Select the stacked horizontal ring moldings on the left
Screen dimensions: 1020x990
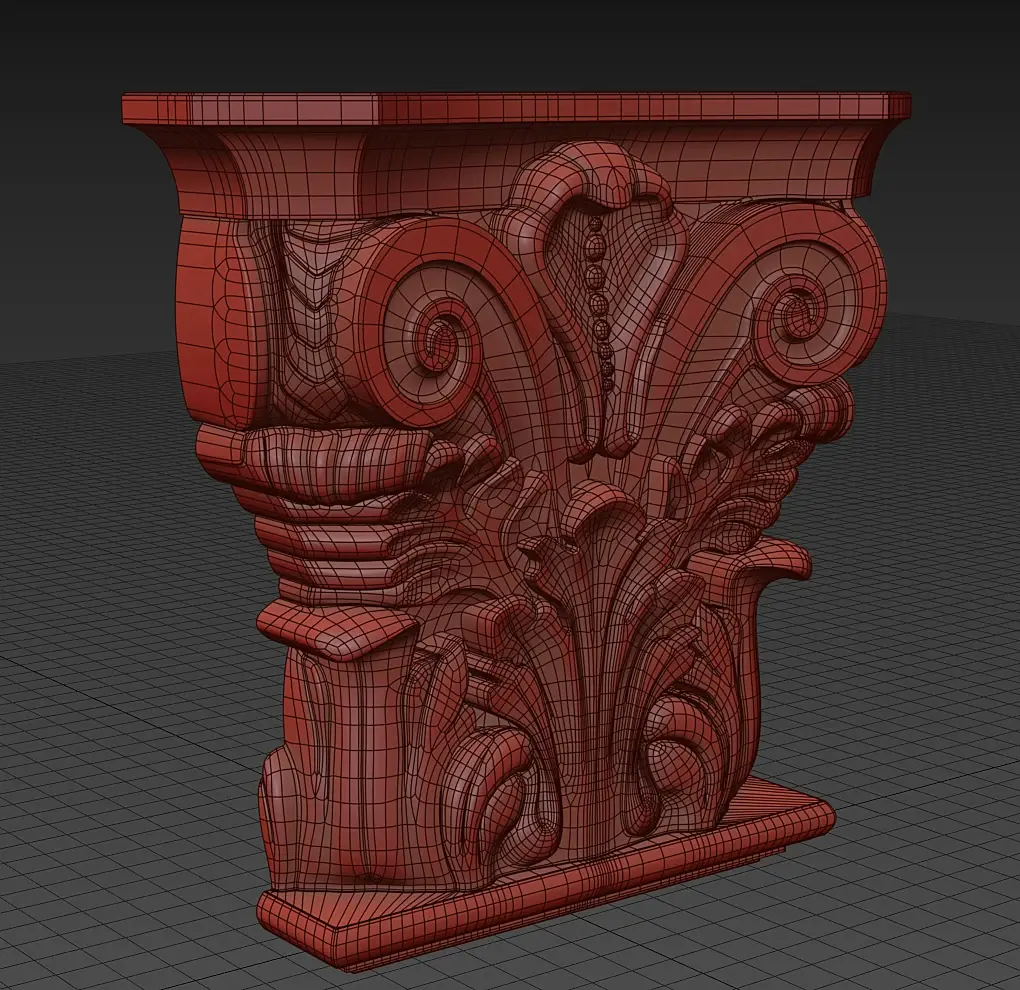tap(332, 552)
